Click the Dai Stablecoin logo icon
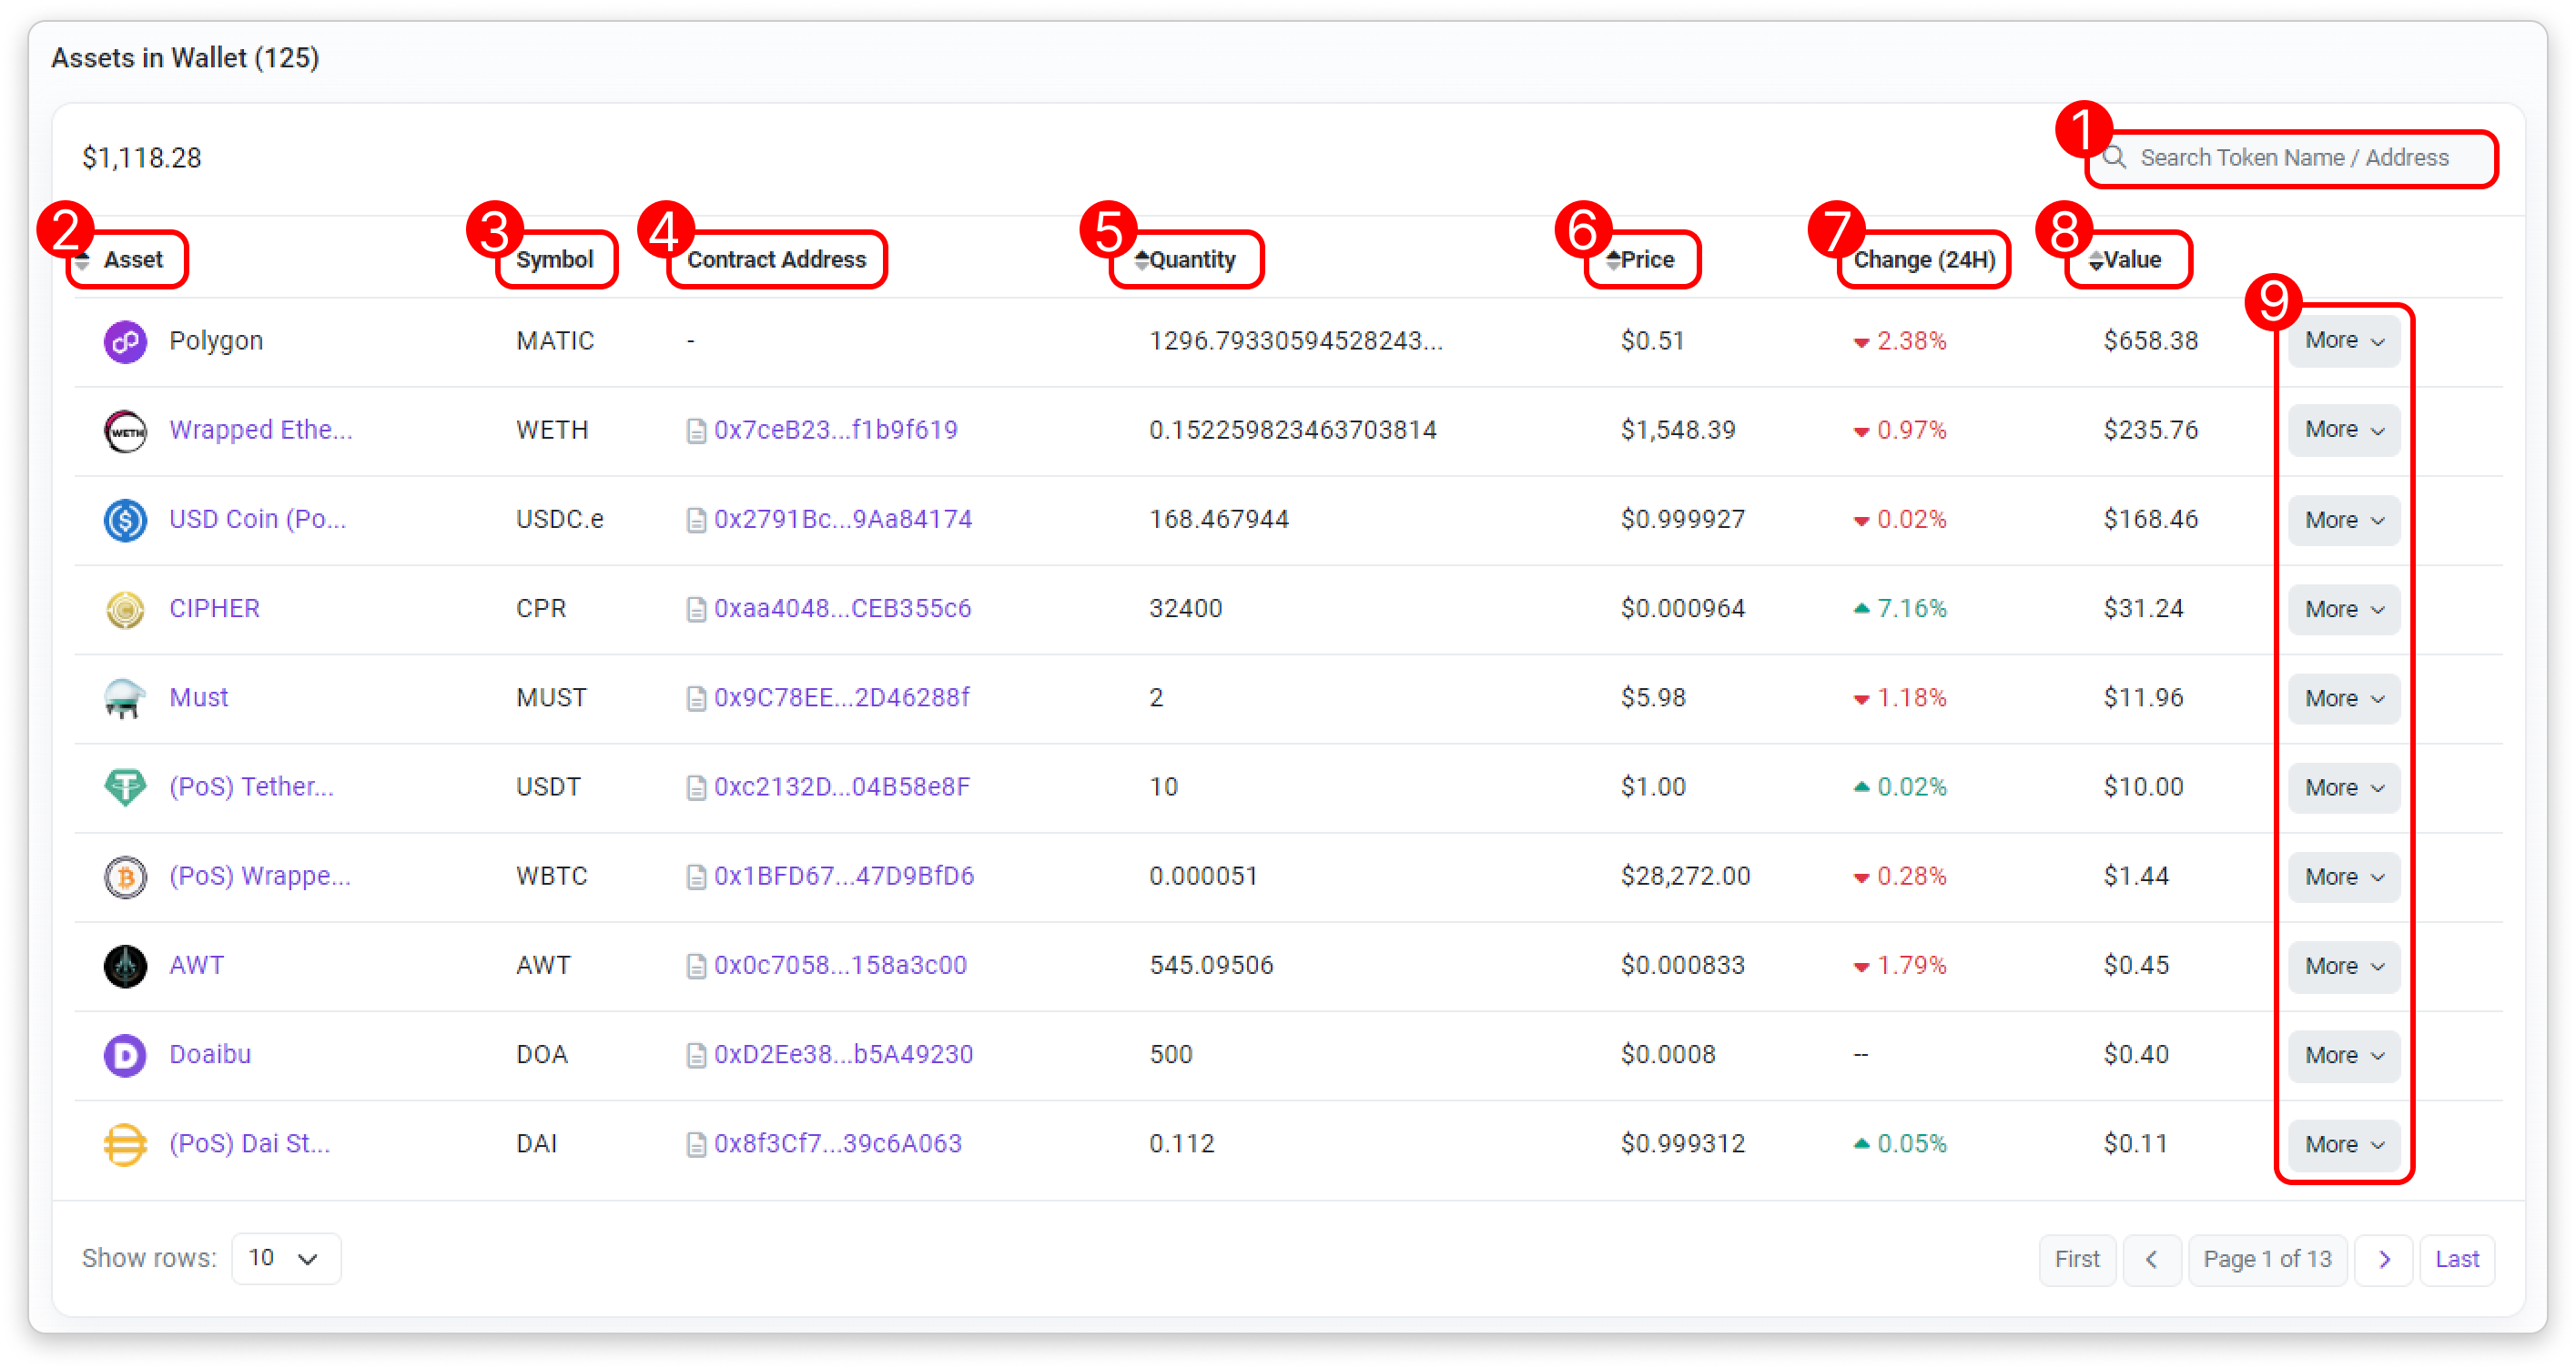Screen dimensions: 2576x1369 (x=125, y=1144)
